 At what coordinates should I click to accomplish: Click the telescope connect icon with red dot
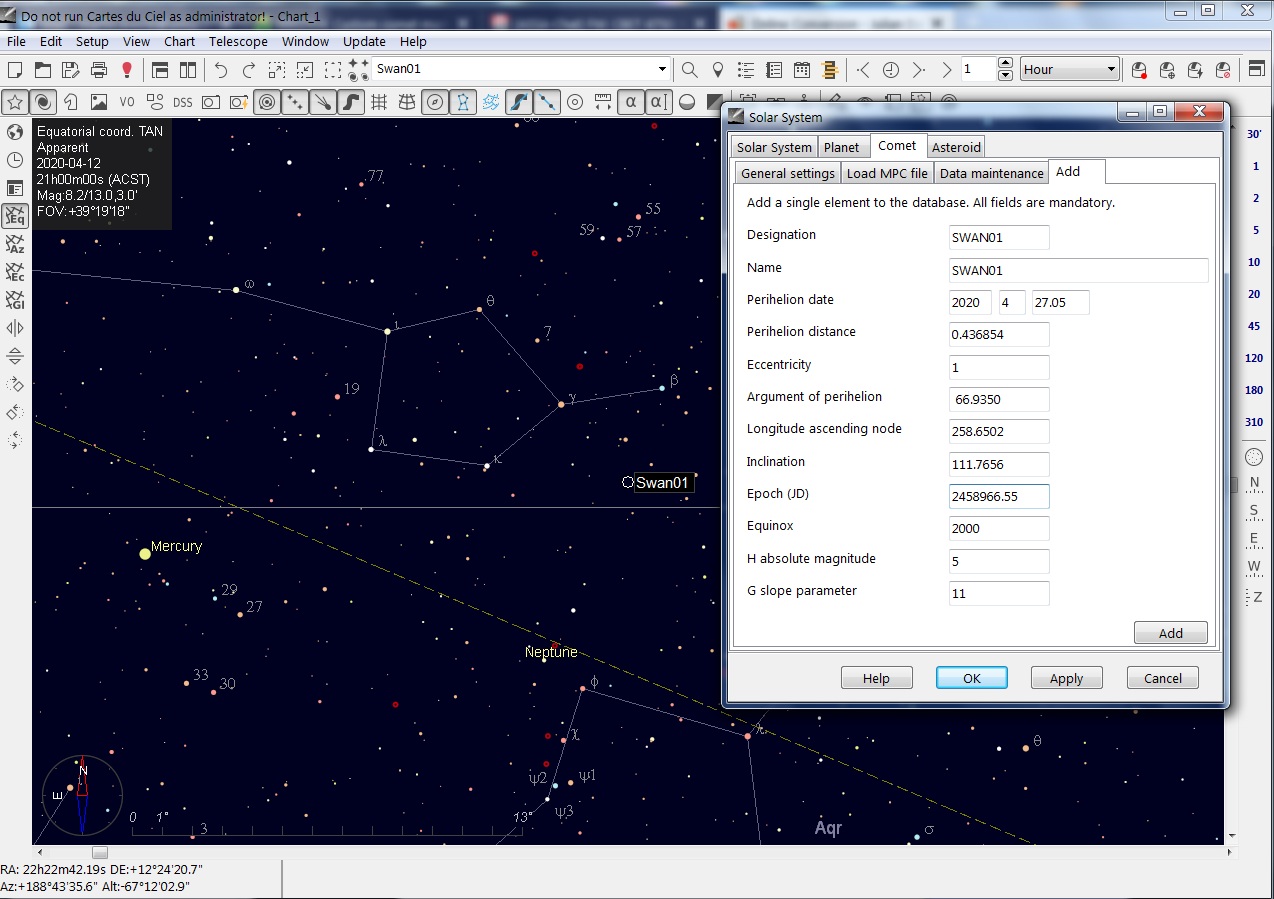(x=1139, y=70)
